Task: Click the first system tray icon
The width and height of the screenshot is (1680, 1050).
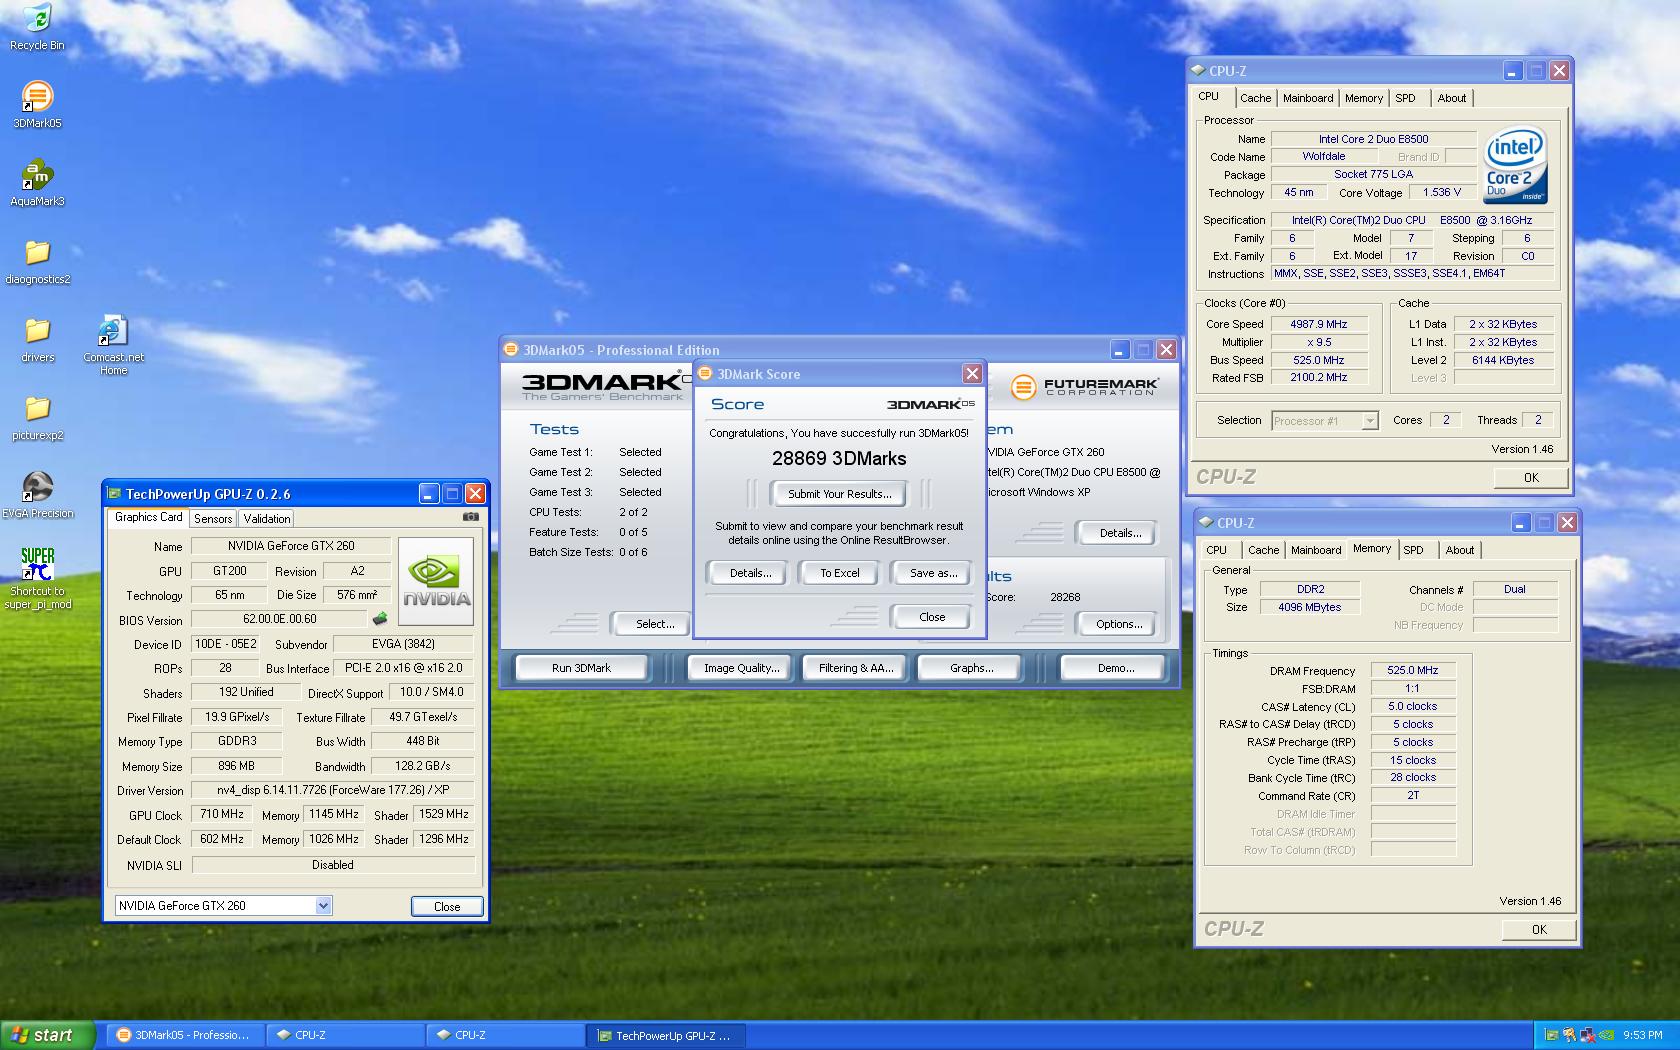Action: (1551, 1035)
